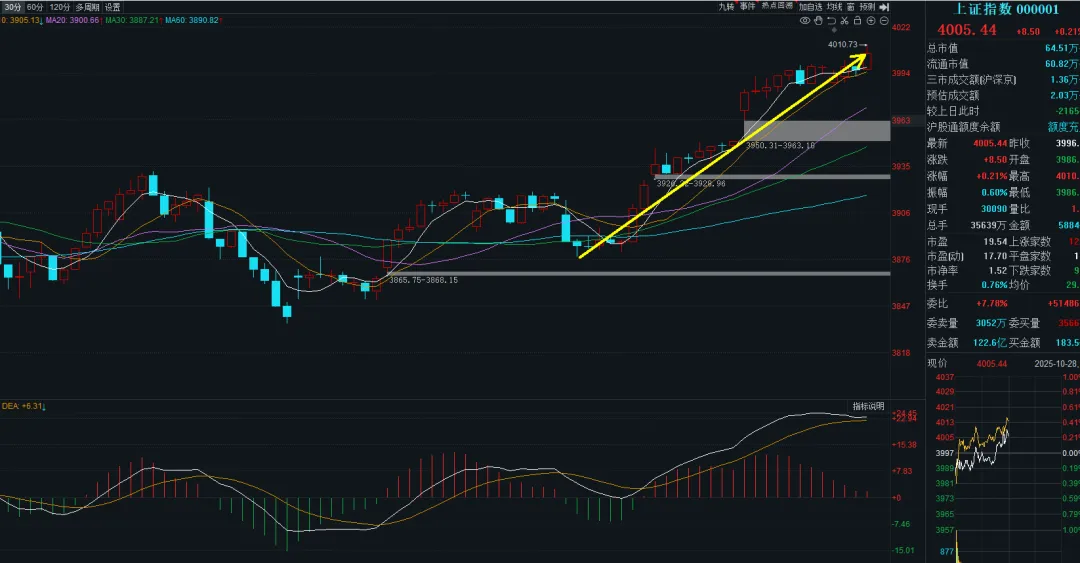Image resolution: width=1080 pixels, height=563 pixels.
Task: Click the MA30: 3887.21 legend value
Action: point(132,21)
